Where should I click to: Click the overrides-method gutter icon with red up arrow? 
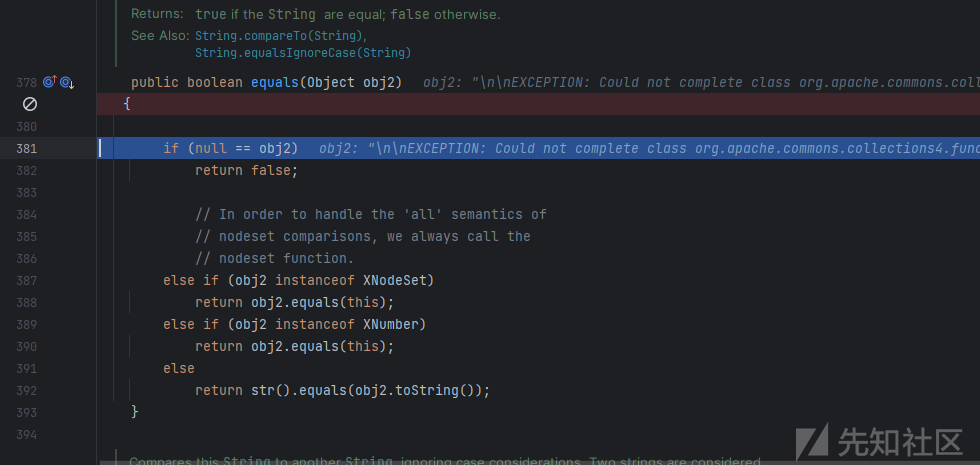[x=50, y=82]
